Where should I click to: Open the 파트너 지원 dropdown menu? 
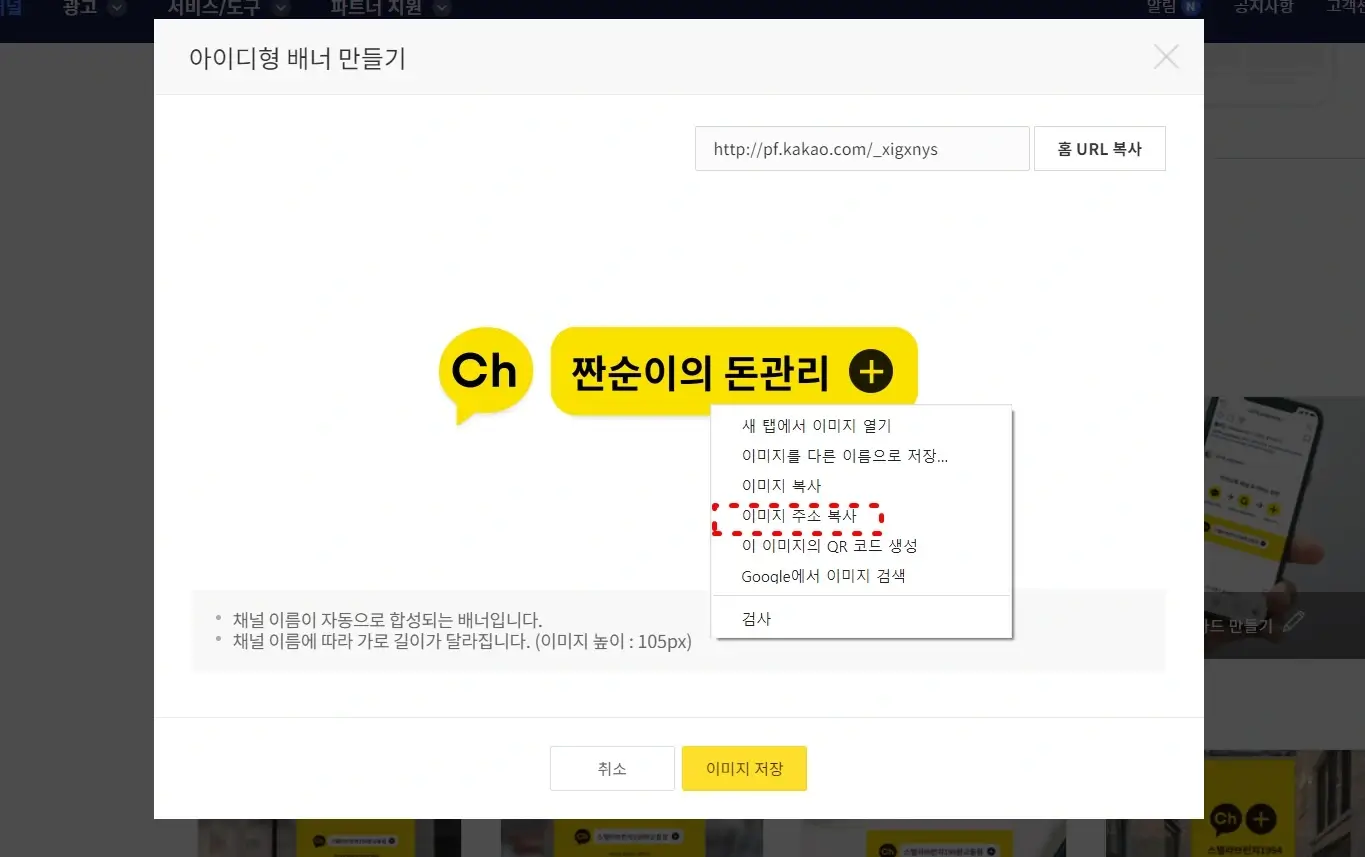[x=390, y=8]
